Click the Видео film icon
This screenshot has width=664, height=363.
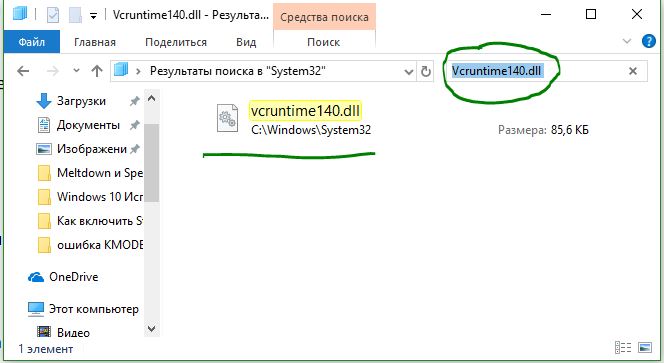[x=44, y=331]
